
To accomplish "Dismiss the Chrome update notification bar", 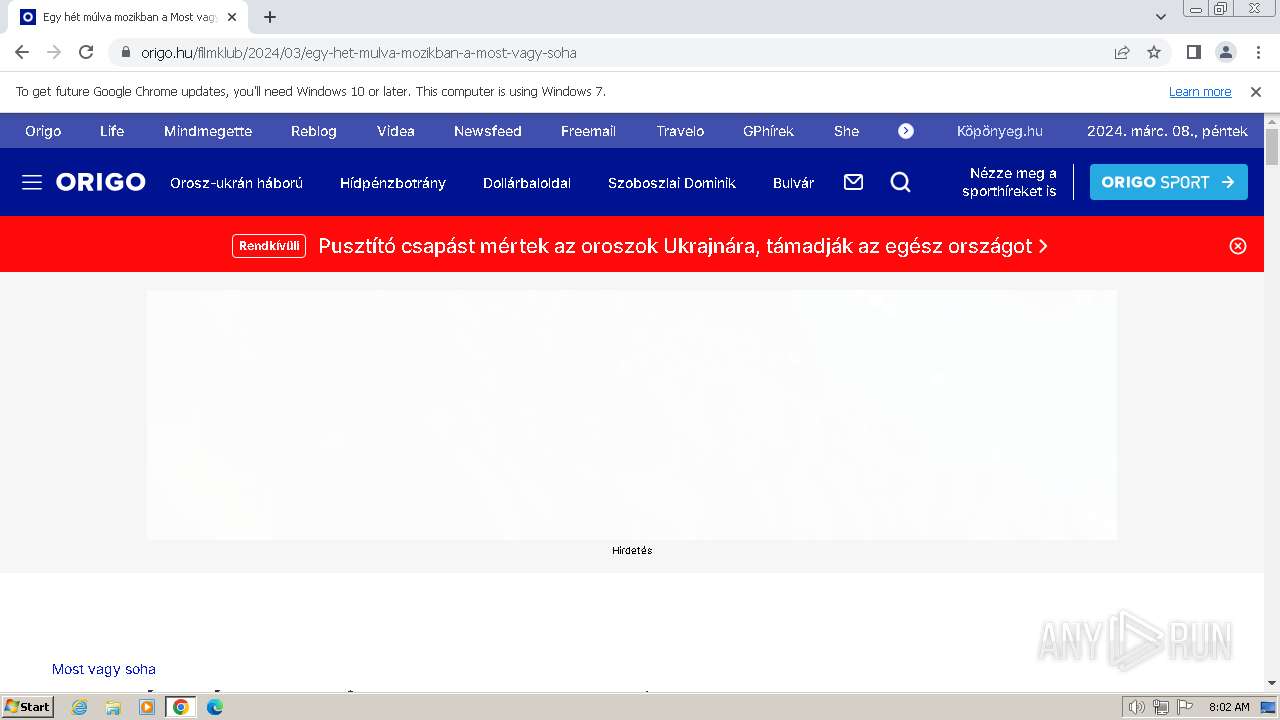I will click(x=1256, y=91).
